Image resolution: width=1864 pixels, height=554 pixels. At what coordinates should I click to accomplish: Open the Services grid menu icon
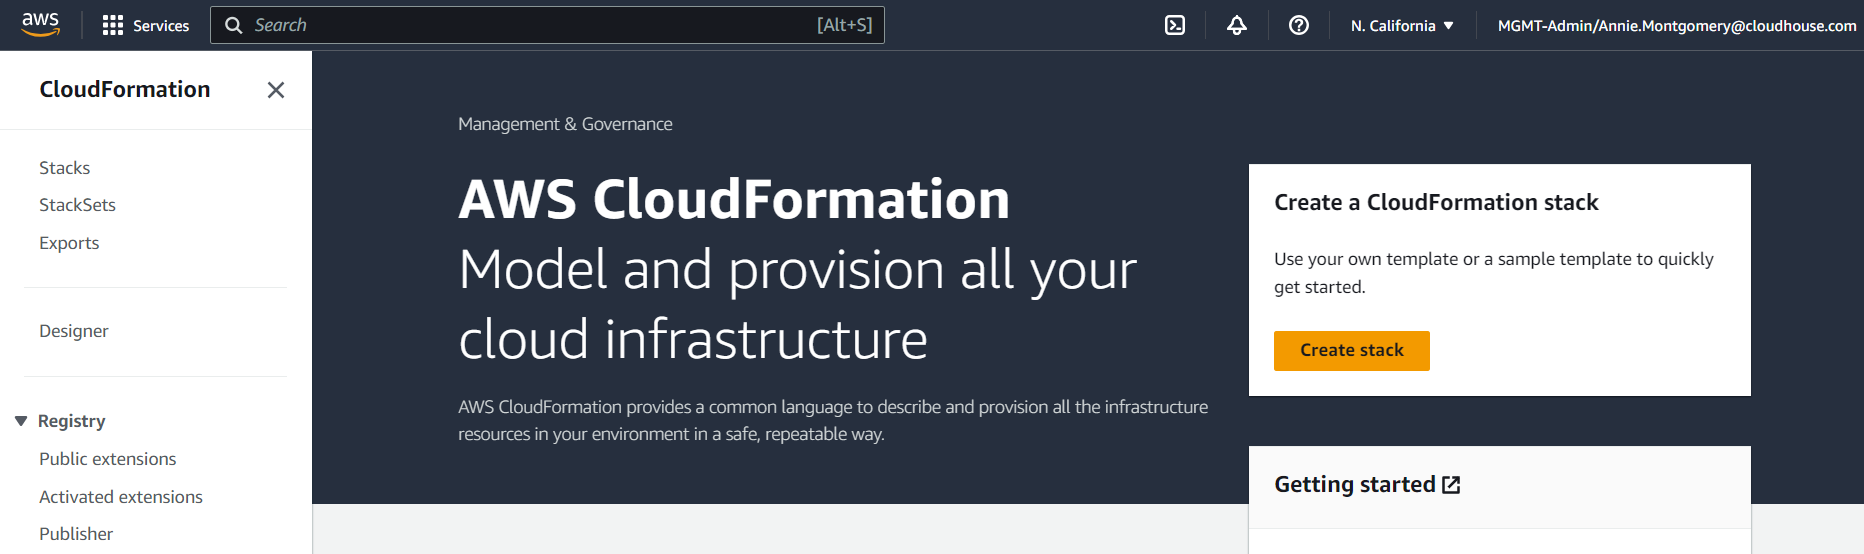click(113, 25)
